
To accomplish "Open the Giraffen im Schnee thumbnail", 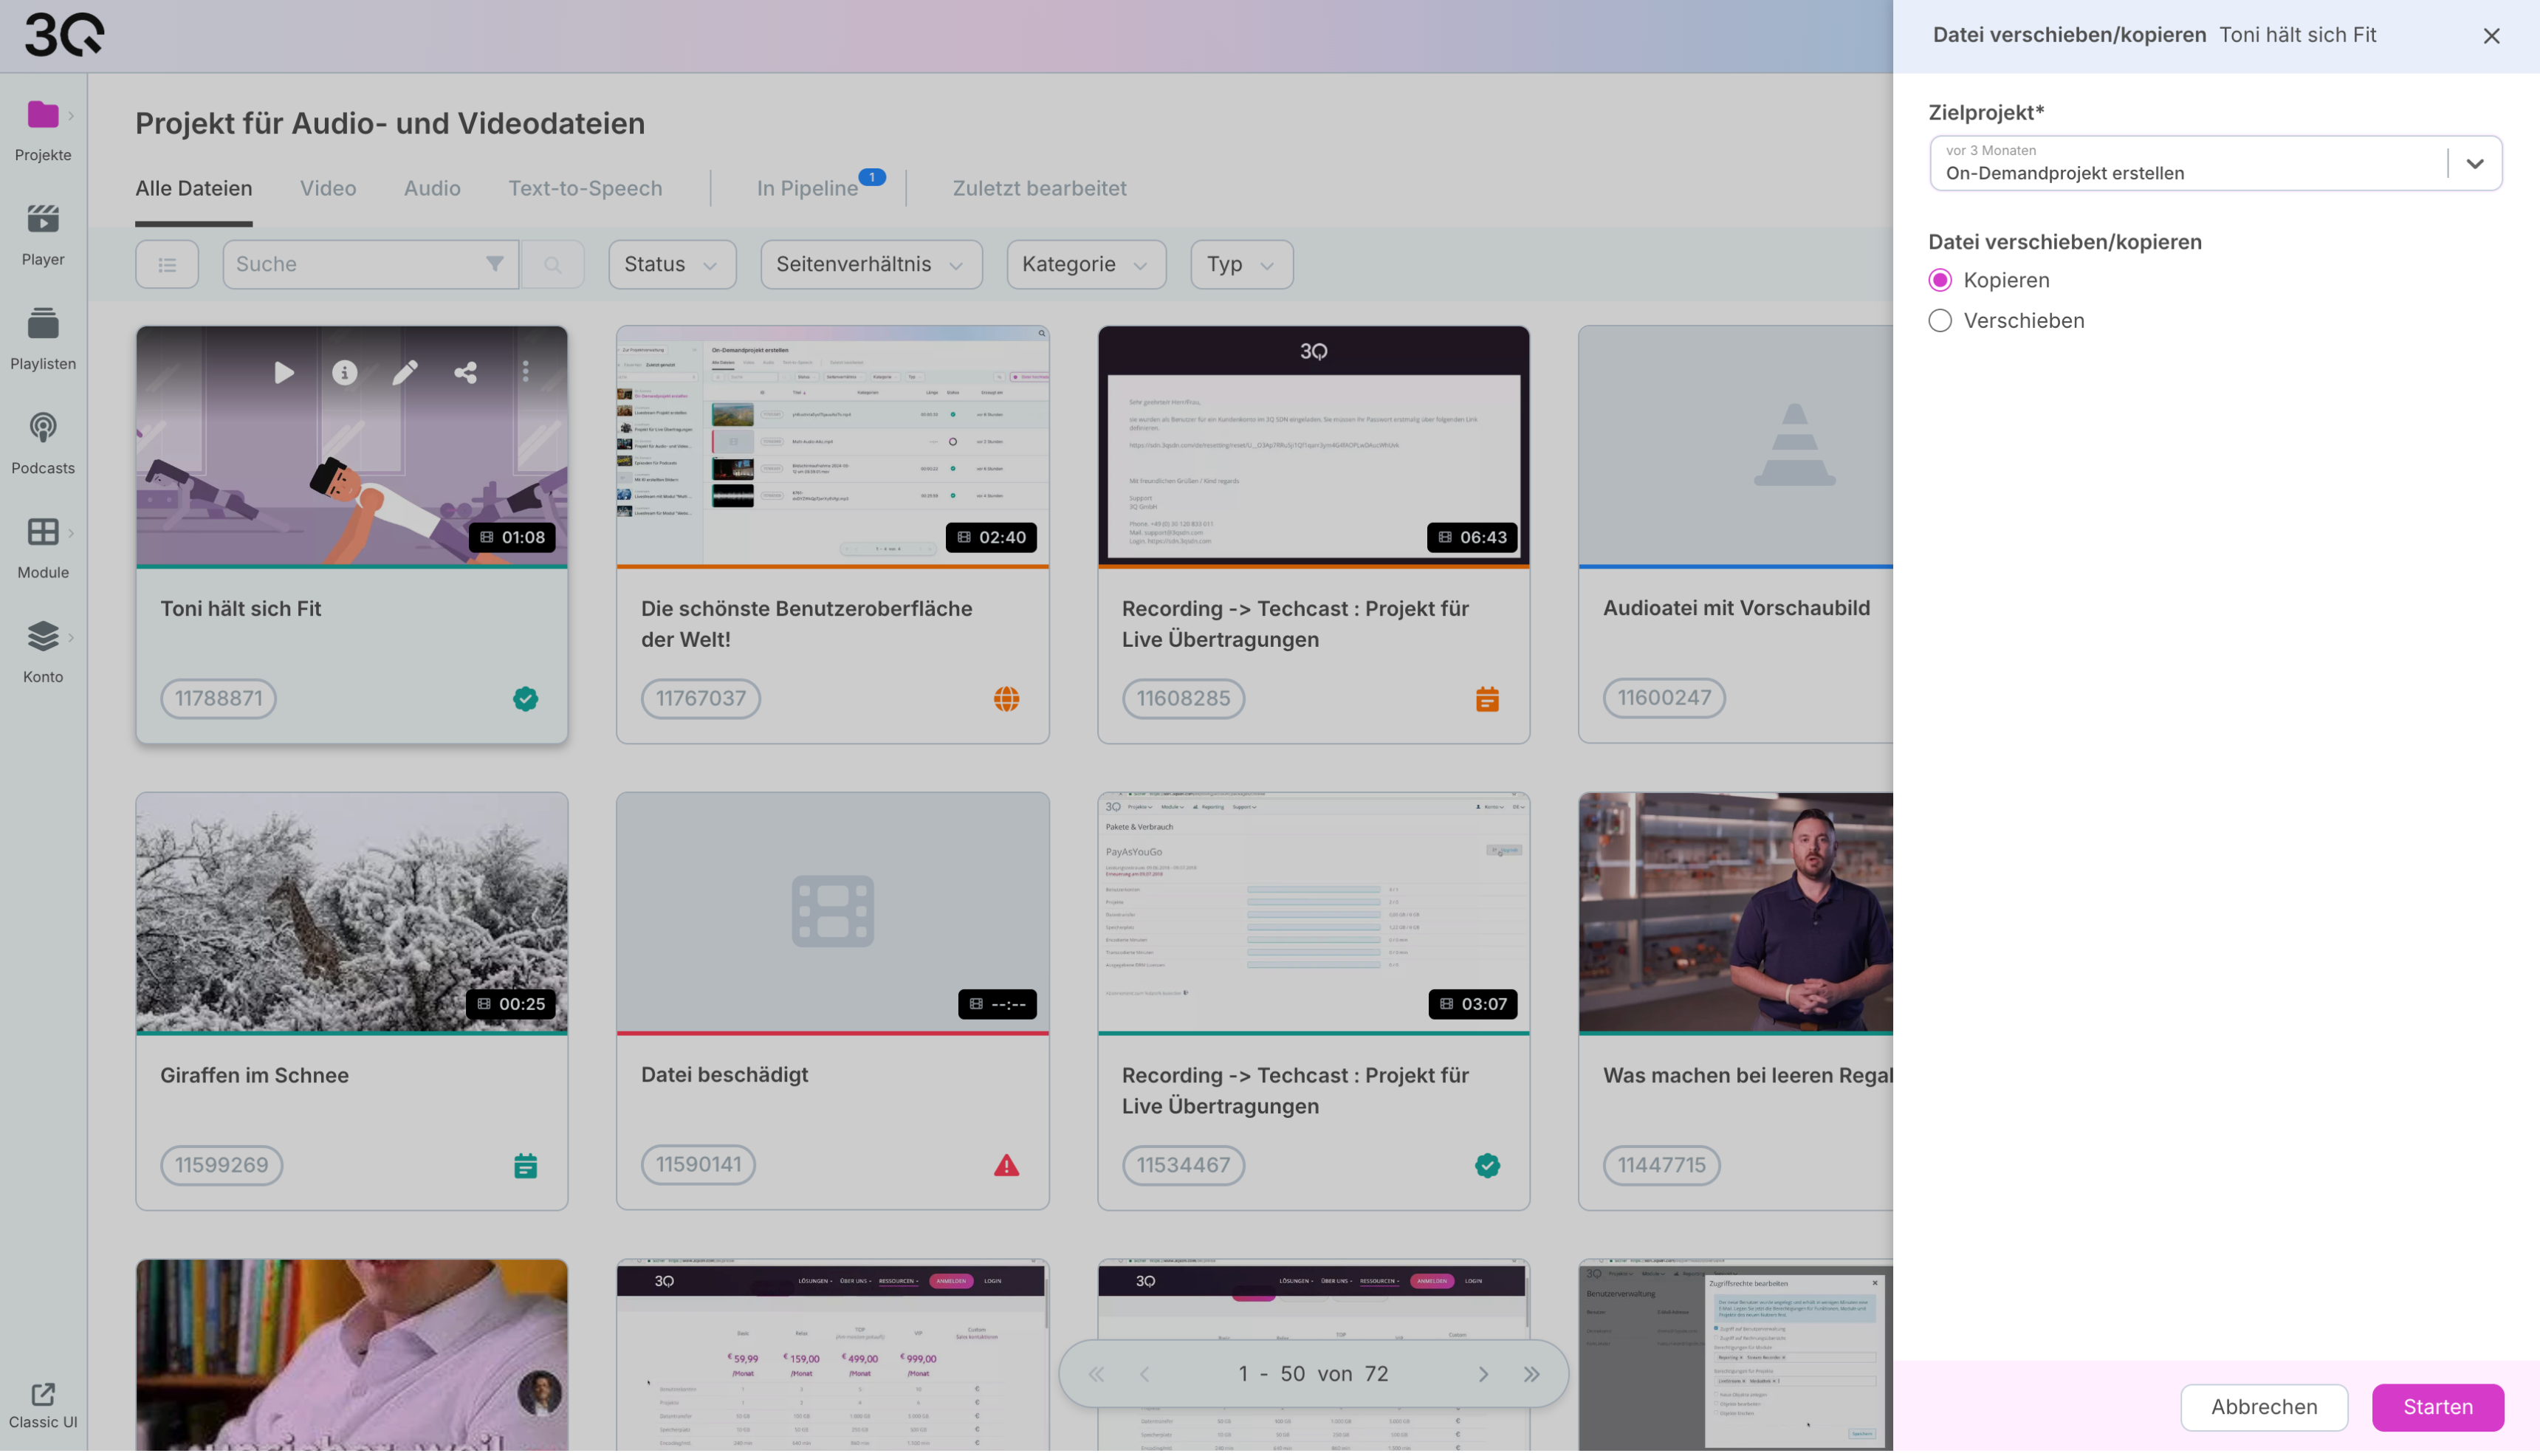I will tap(352, 912).
